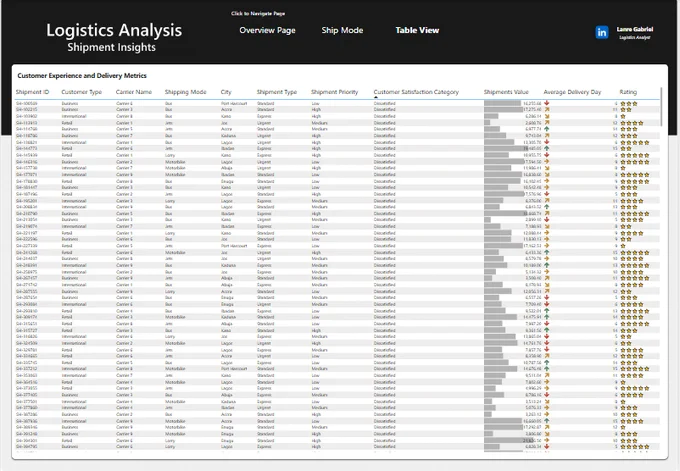Open the LinkedIn profile icon
Image resolution: width=680 pixels, height=471 pixels.
602,32
